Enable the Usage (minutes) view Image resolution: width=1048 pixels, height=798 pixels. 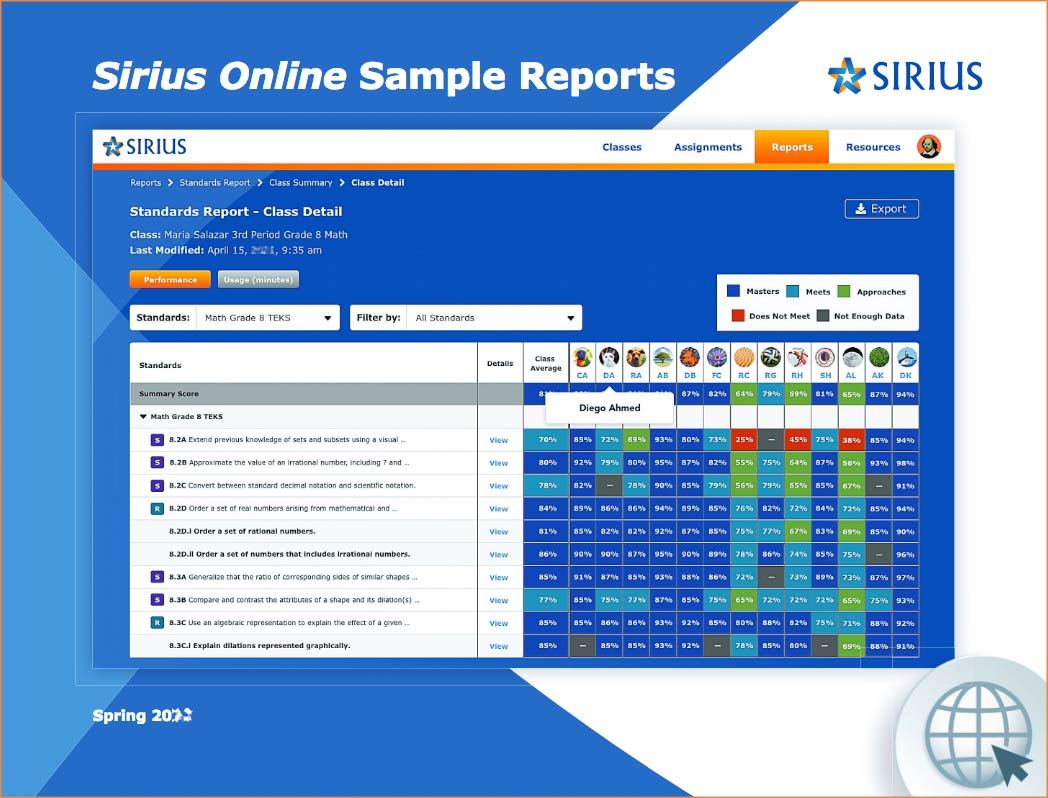[258, 279]
